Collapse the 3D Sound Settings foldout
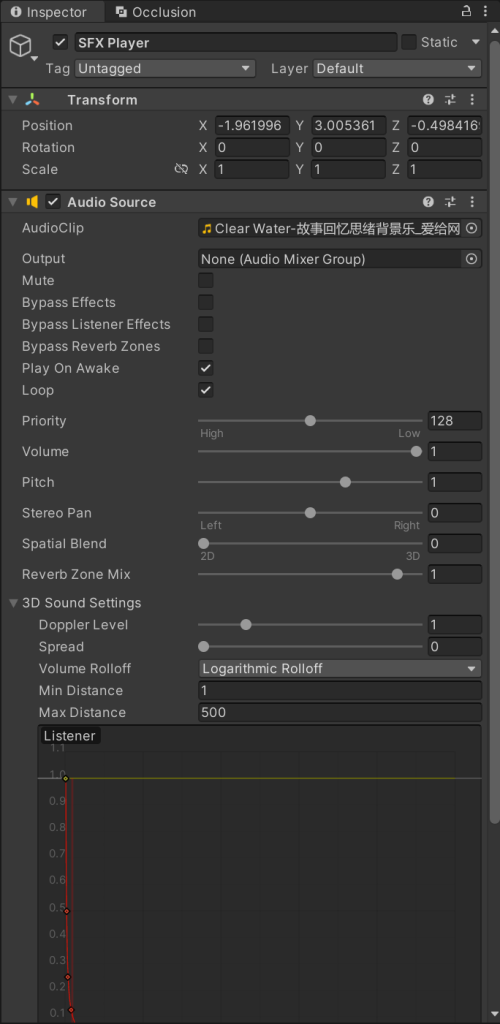500x1024 pixels. point(14,603)
